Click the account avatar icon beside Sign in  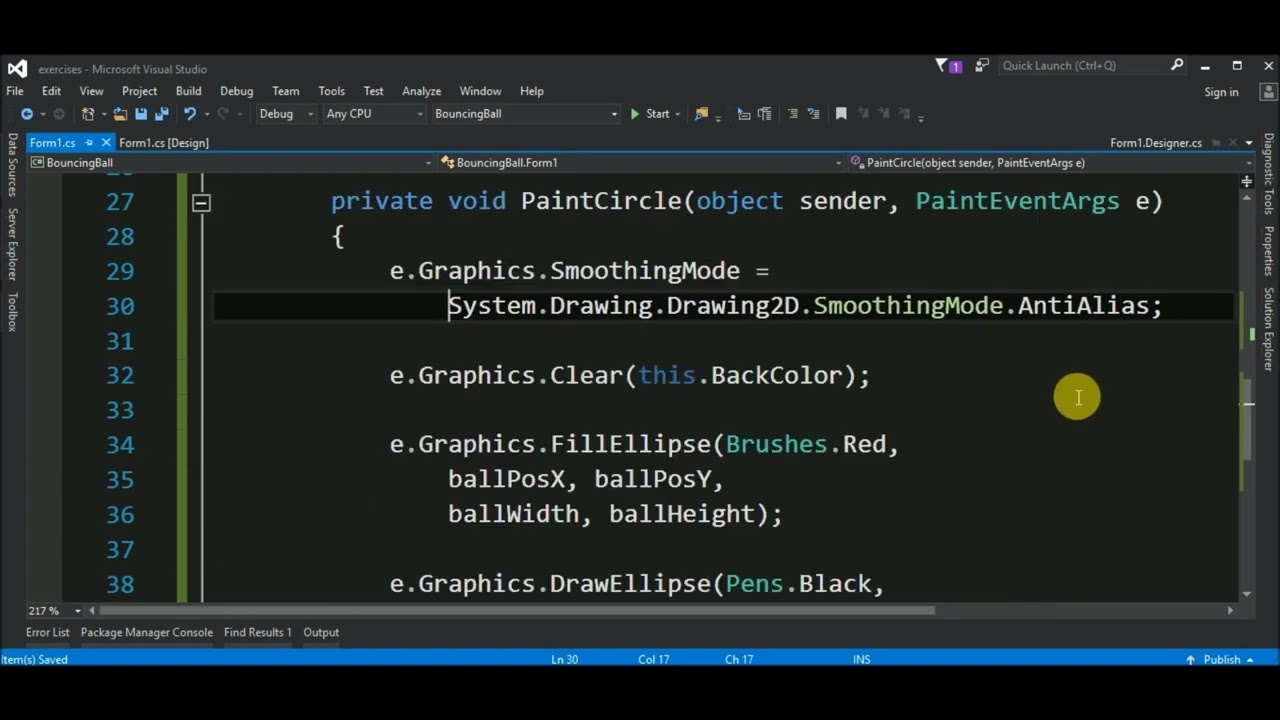[1269, 91]
